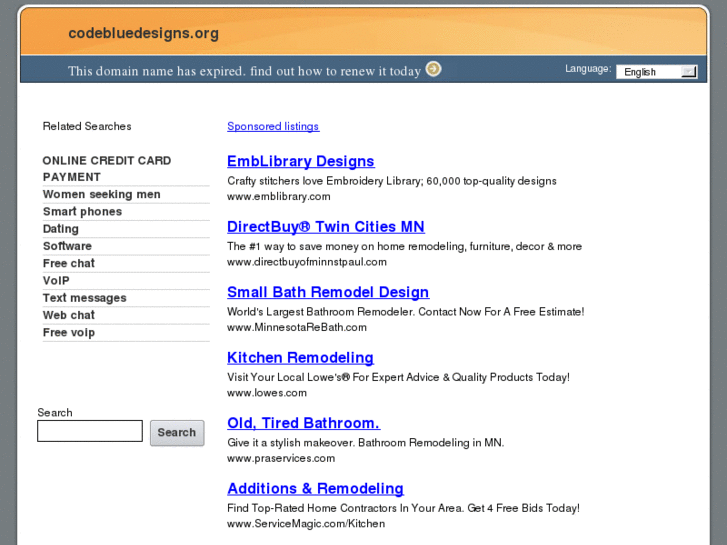Open the DirectBuy Twin Cities MN link

coord(326,226)
